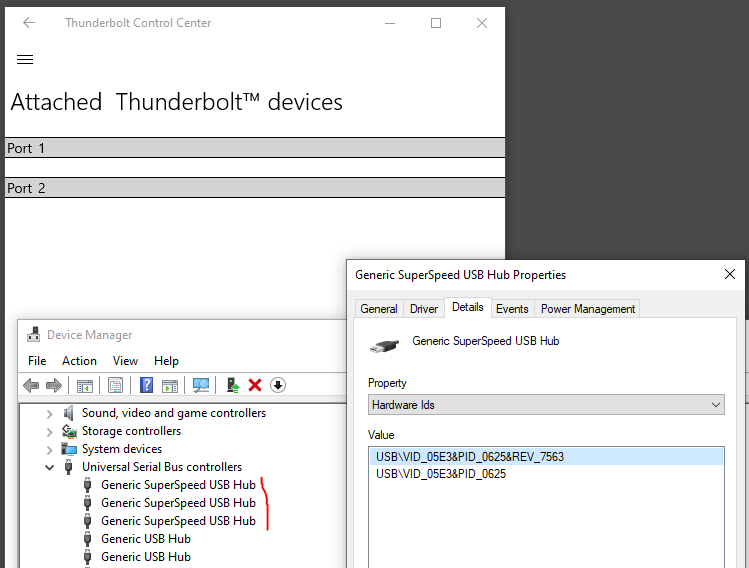Select second Generic SuperSpeed USB Hub entry
Viewport: 749px width, 568px height.
tap(178, 503)
